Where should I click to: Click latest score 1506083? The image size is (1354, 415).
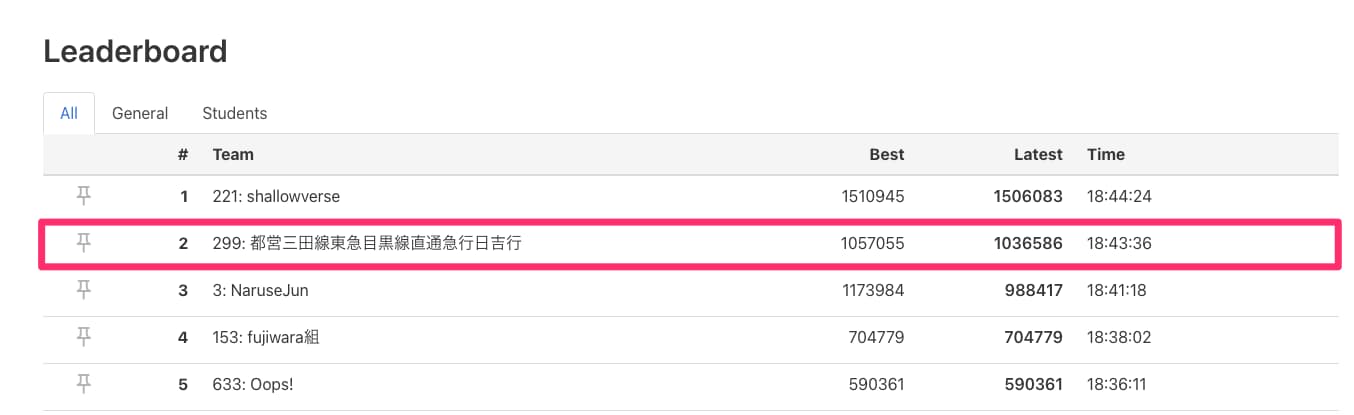point(1027,197)
